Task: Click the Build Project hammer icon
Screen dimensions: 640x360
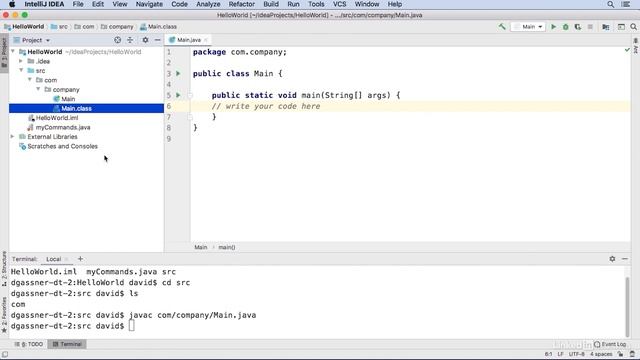Action: click(502, 27)
